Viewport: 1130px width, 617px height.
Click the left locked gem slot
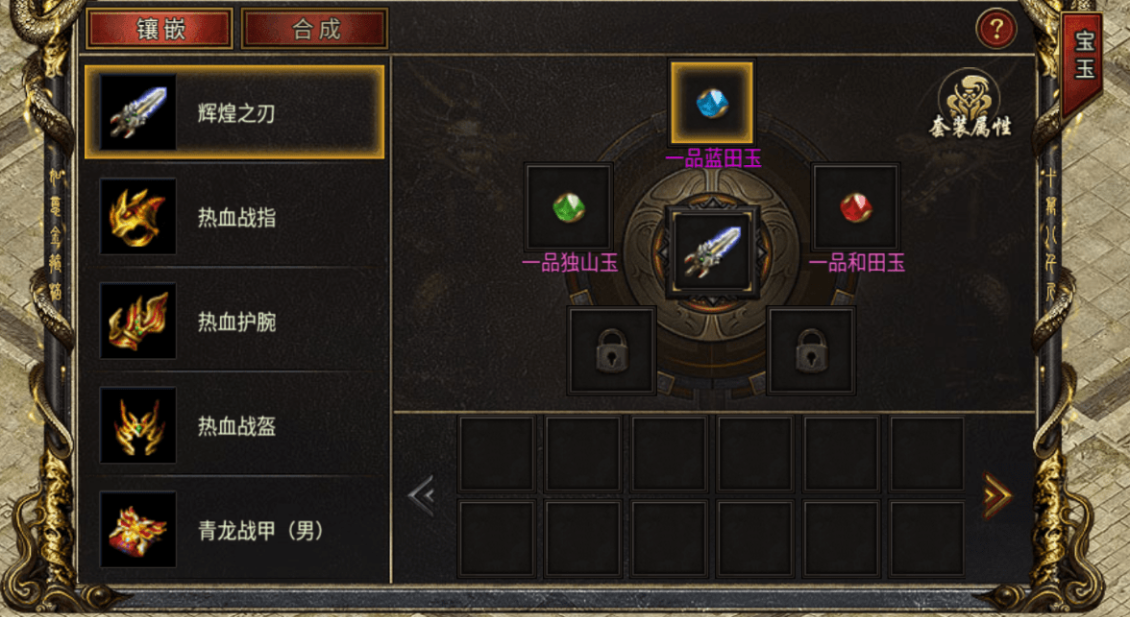tap(611, 350)
